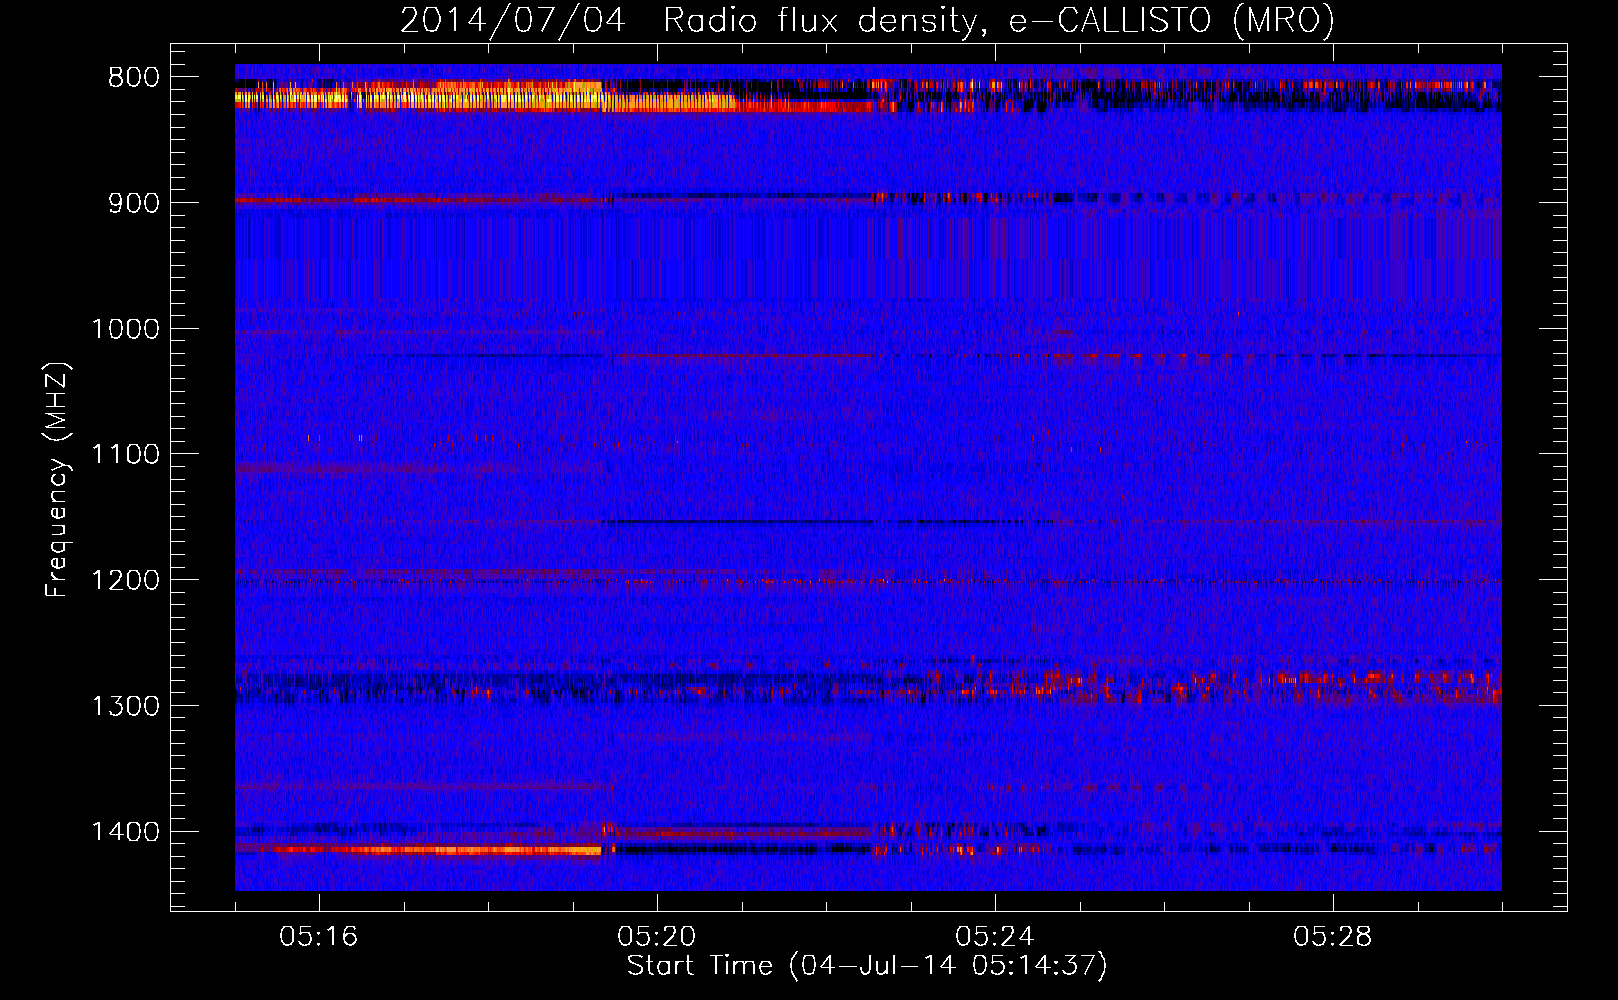
Task: Click the 05:16 time tick label
Action: tap(319, 937)
